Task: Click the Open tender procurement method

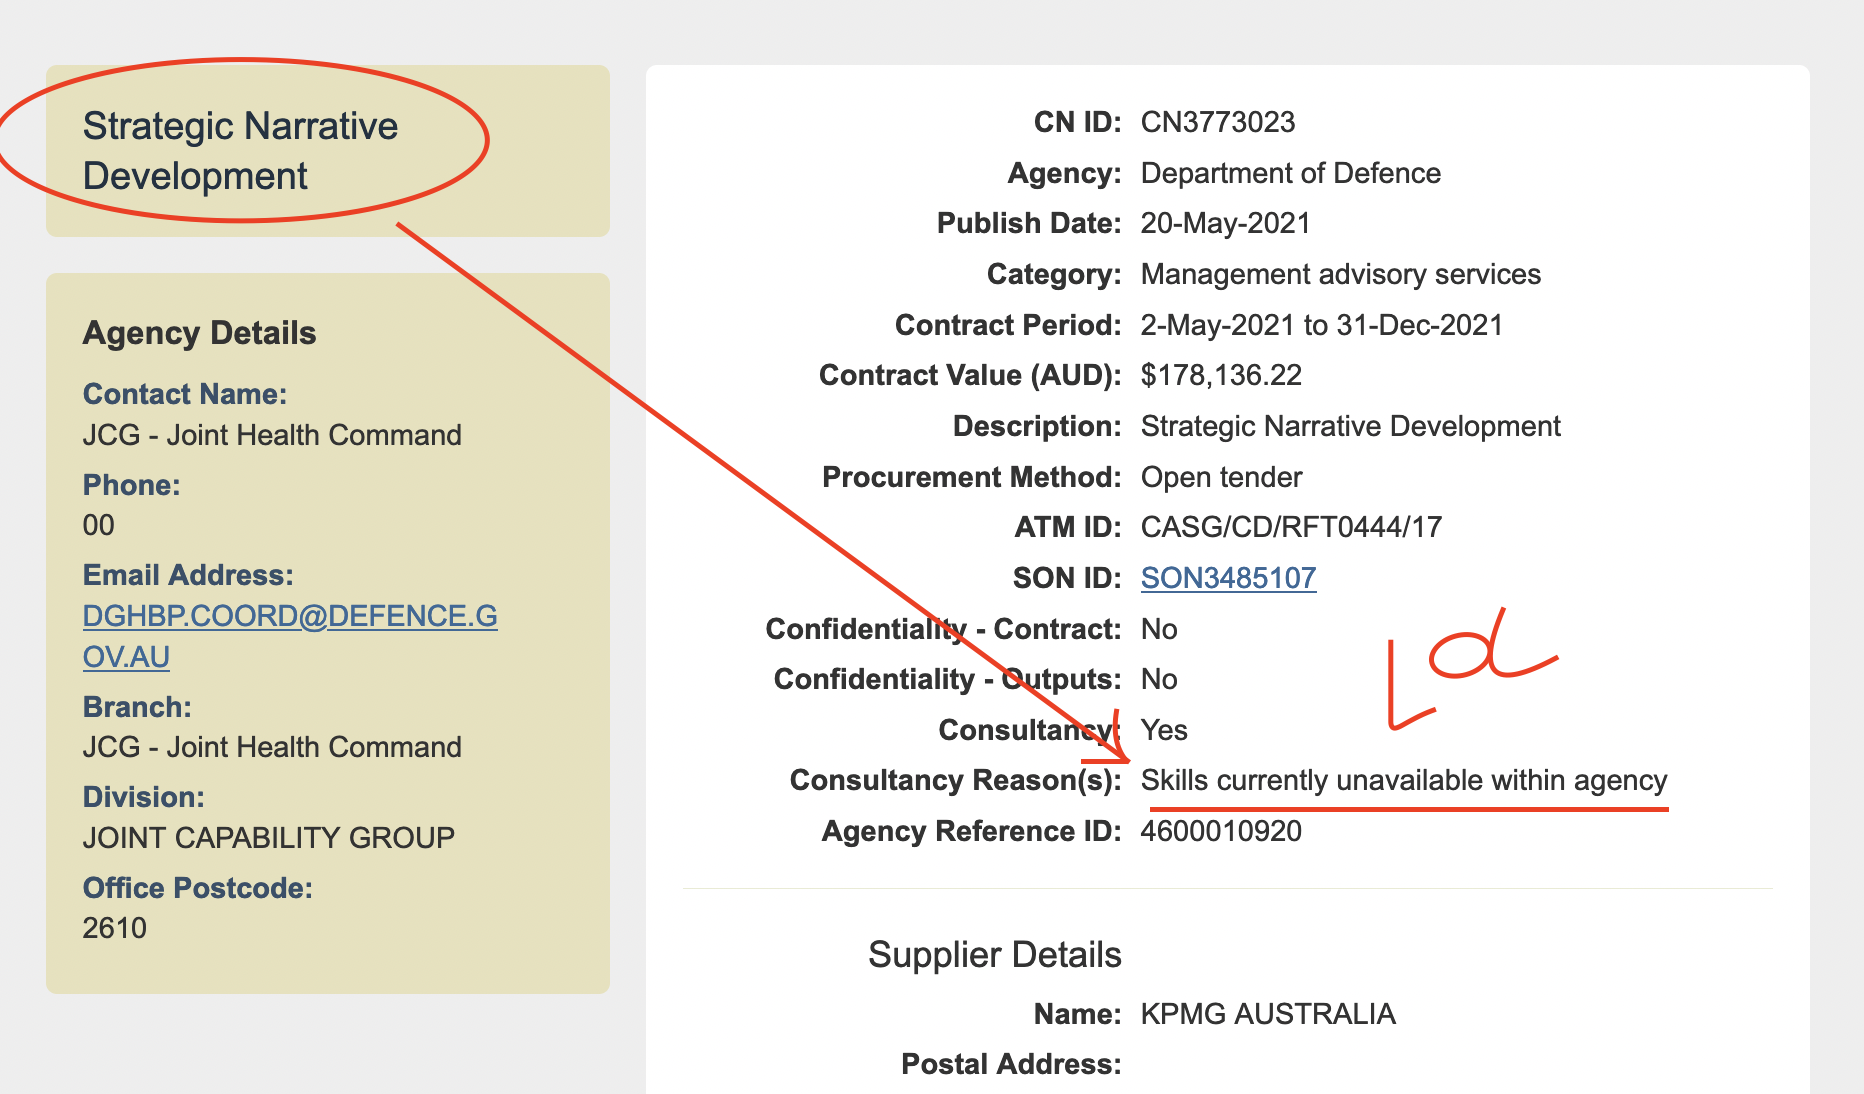Action: pyautogui.click(x=1221, y=477)
